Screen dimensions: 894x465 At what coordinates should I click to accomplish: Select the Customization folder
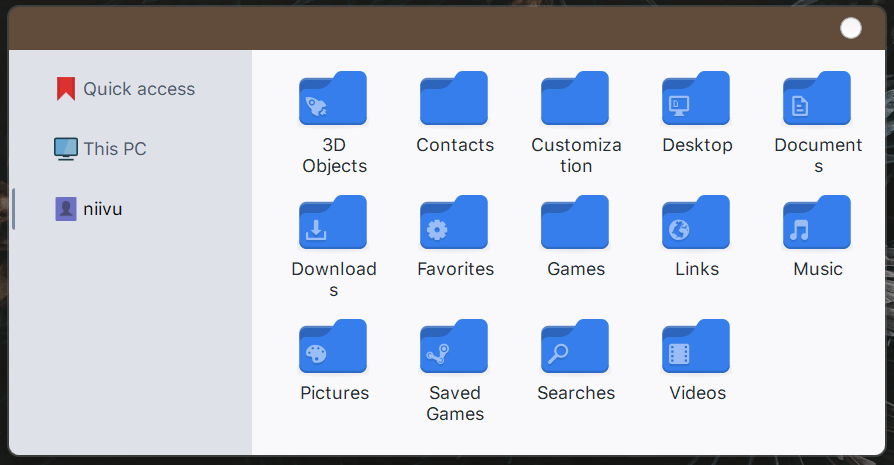point(576,100)
